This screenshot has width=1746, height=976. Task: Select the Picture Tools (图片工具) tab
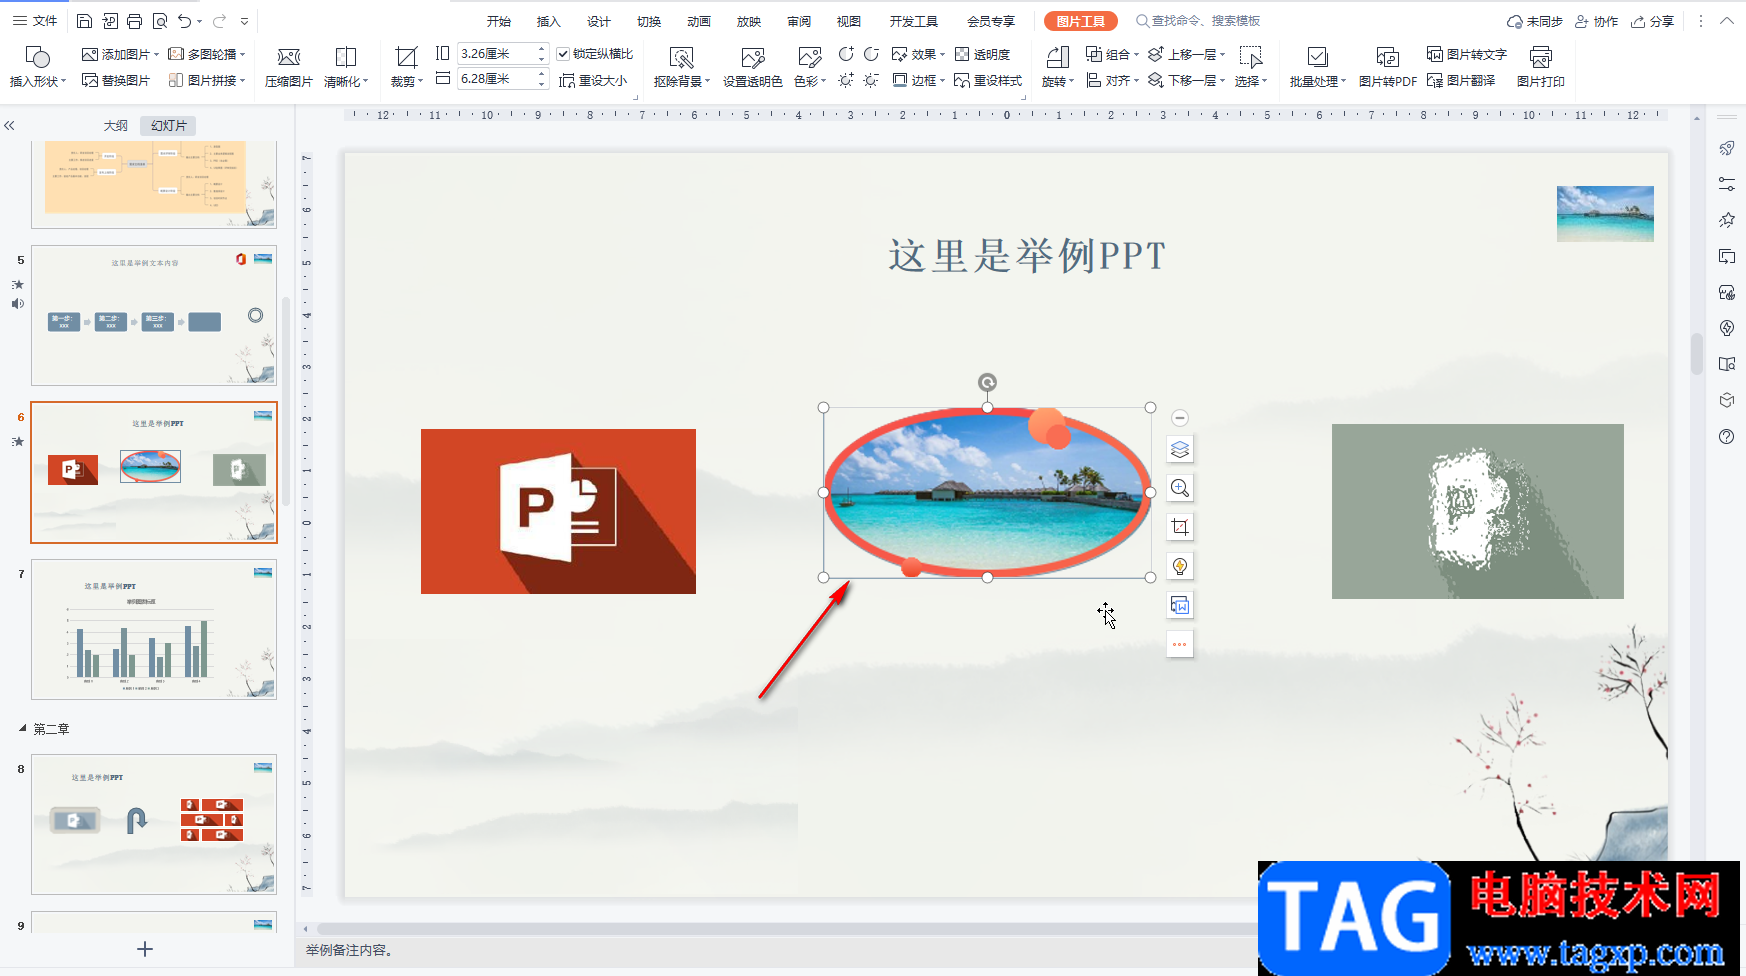point(1081,21)
